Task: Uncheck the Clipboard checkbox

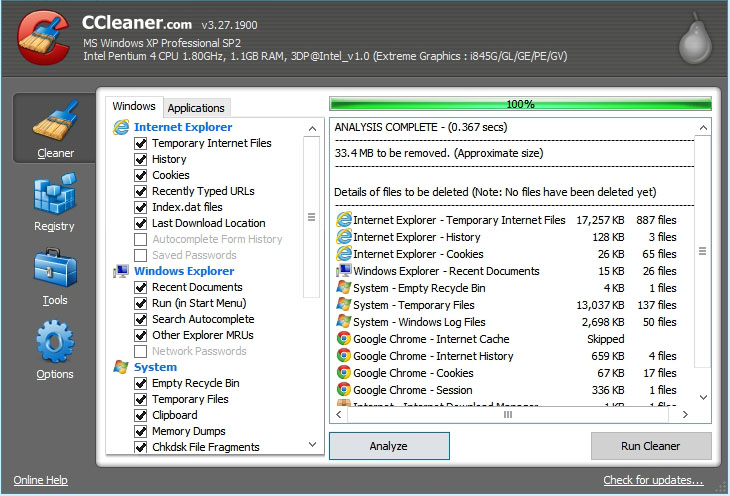Action: point(141,415)
